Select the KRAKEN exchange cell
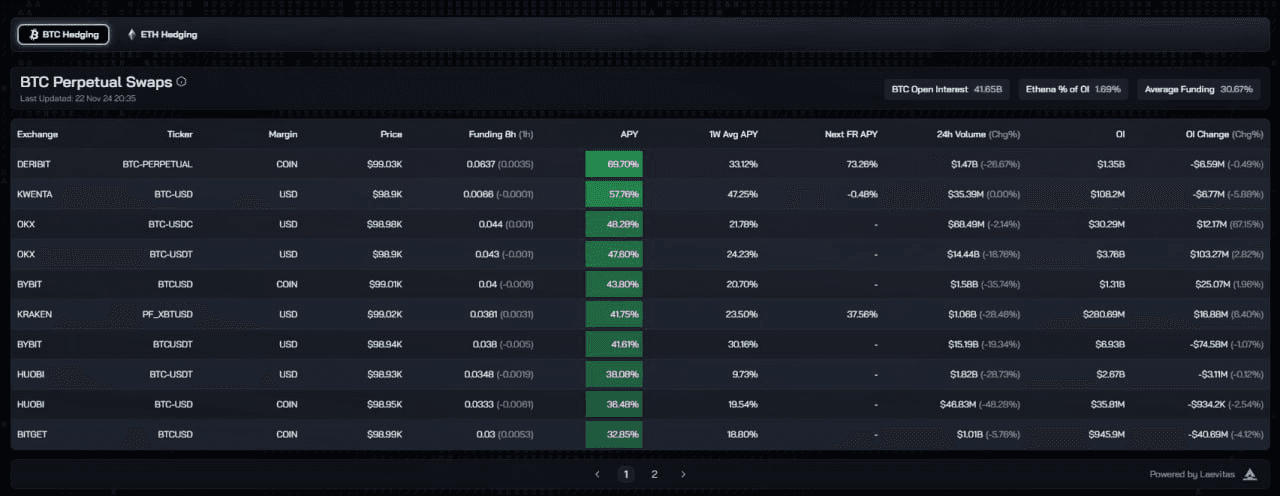 [34, 314]
